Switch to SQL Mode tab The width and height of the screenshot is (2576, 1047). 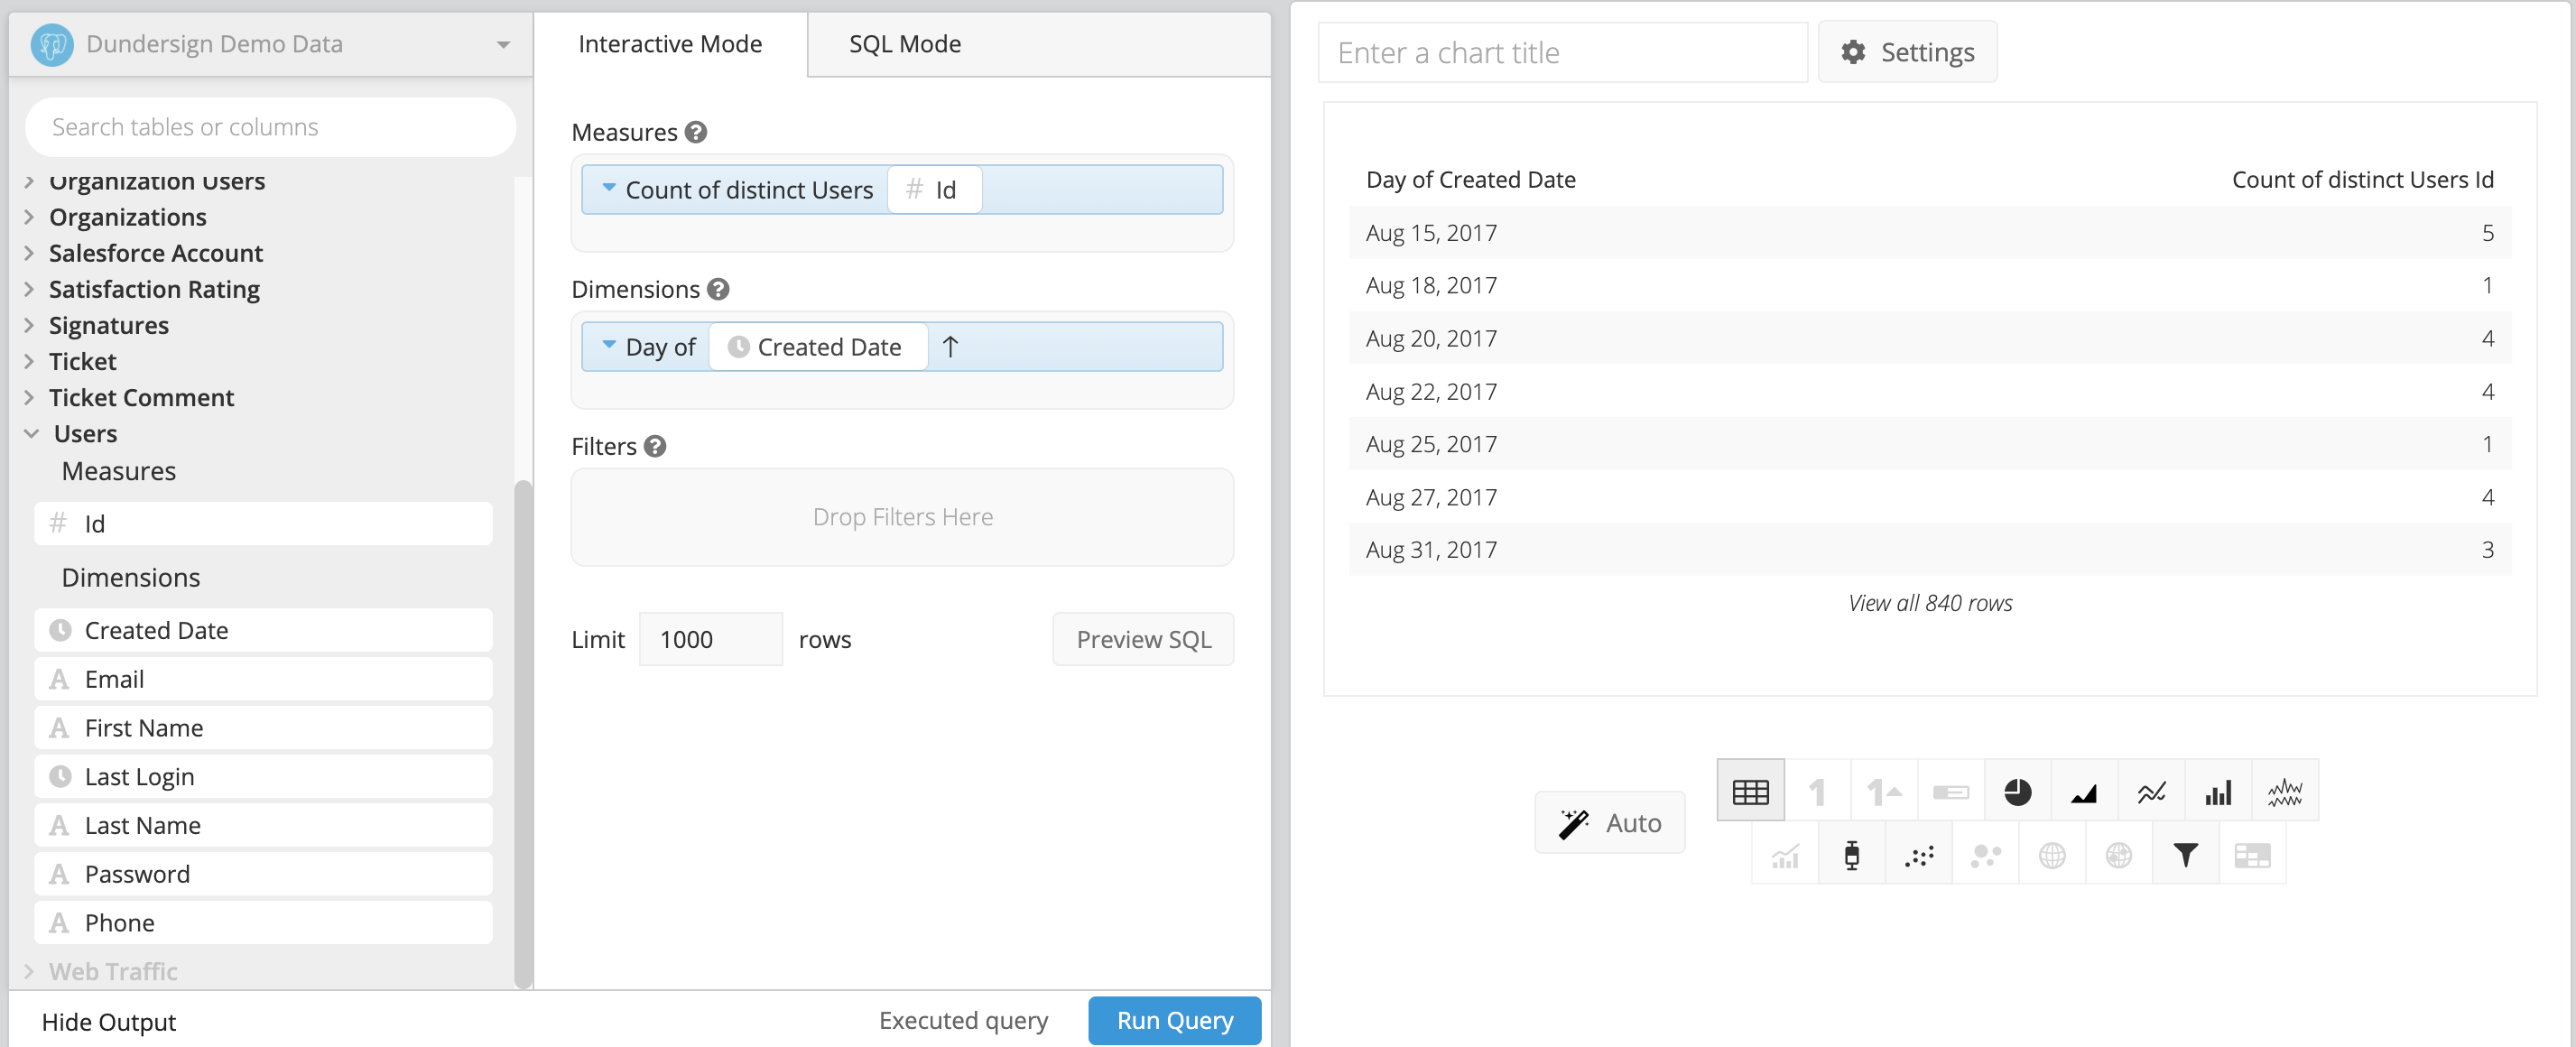click(905, 44)
